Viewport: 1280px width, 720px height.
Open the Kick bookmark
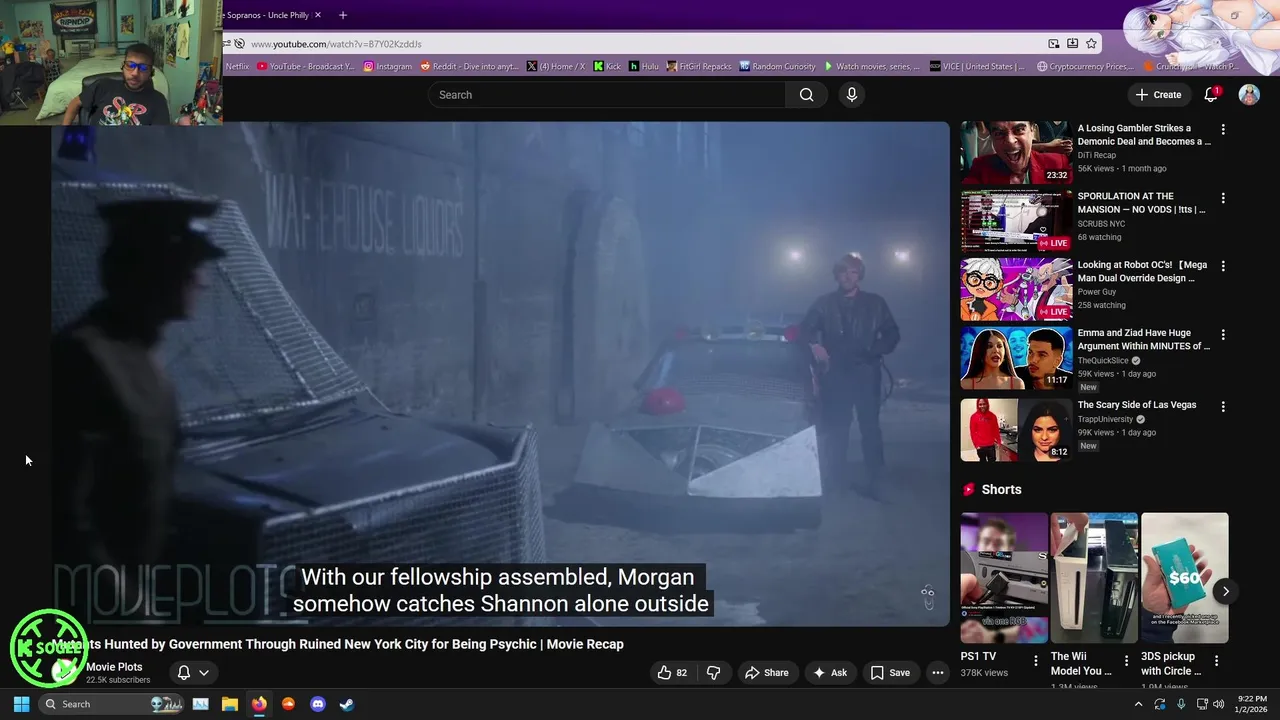(607, 66)
